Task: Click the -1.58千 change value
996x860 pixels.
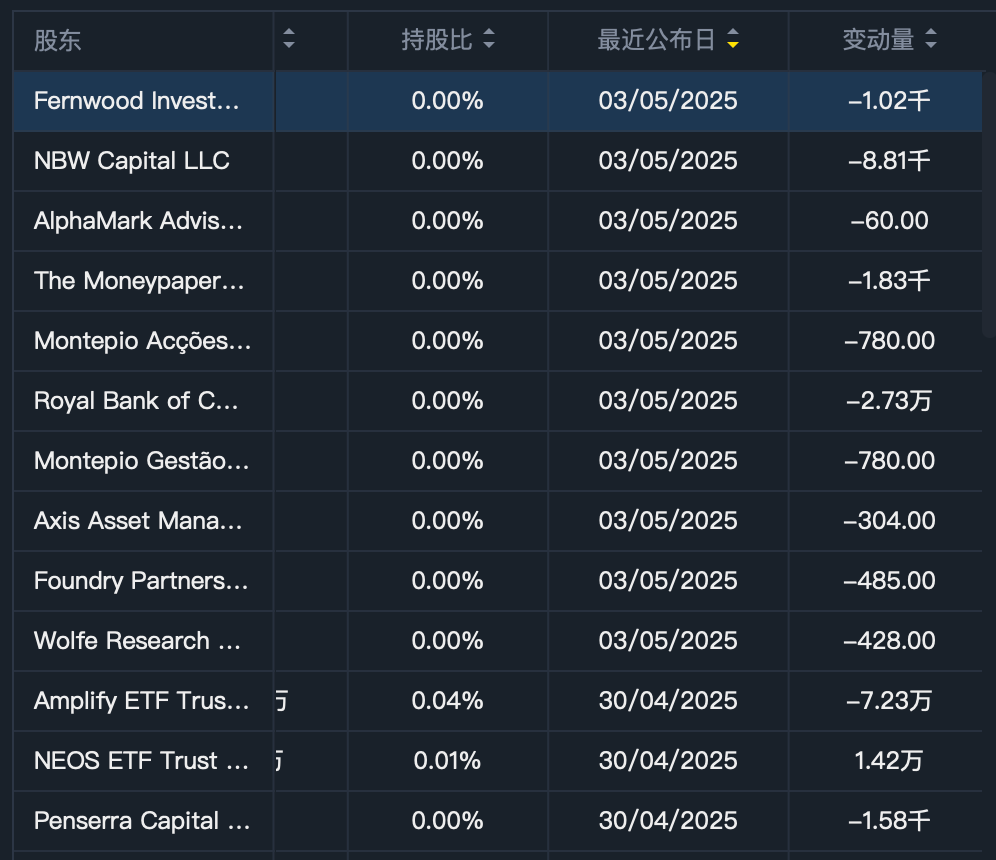Action: [889, 821]
